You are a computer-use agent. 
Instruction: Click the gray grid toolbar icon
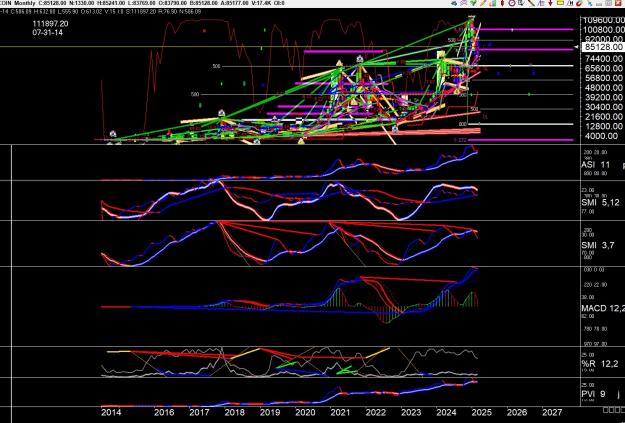[x=609, y=3]
